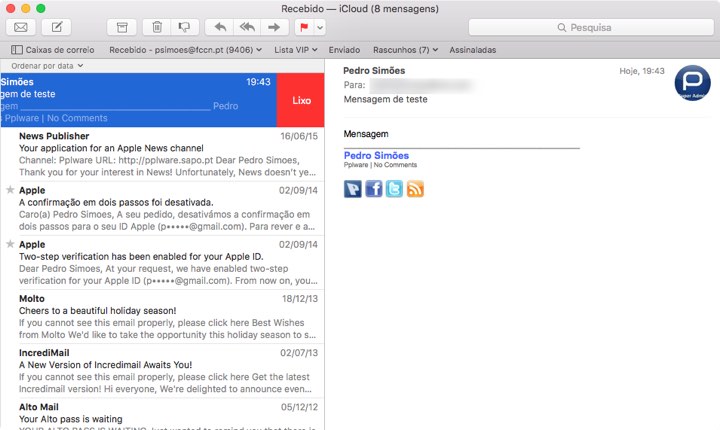720x430 pixels.
Task: Open the Ordenar por data menu
Action: (47, 66)
